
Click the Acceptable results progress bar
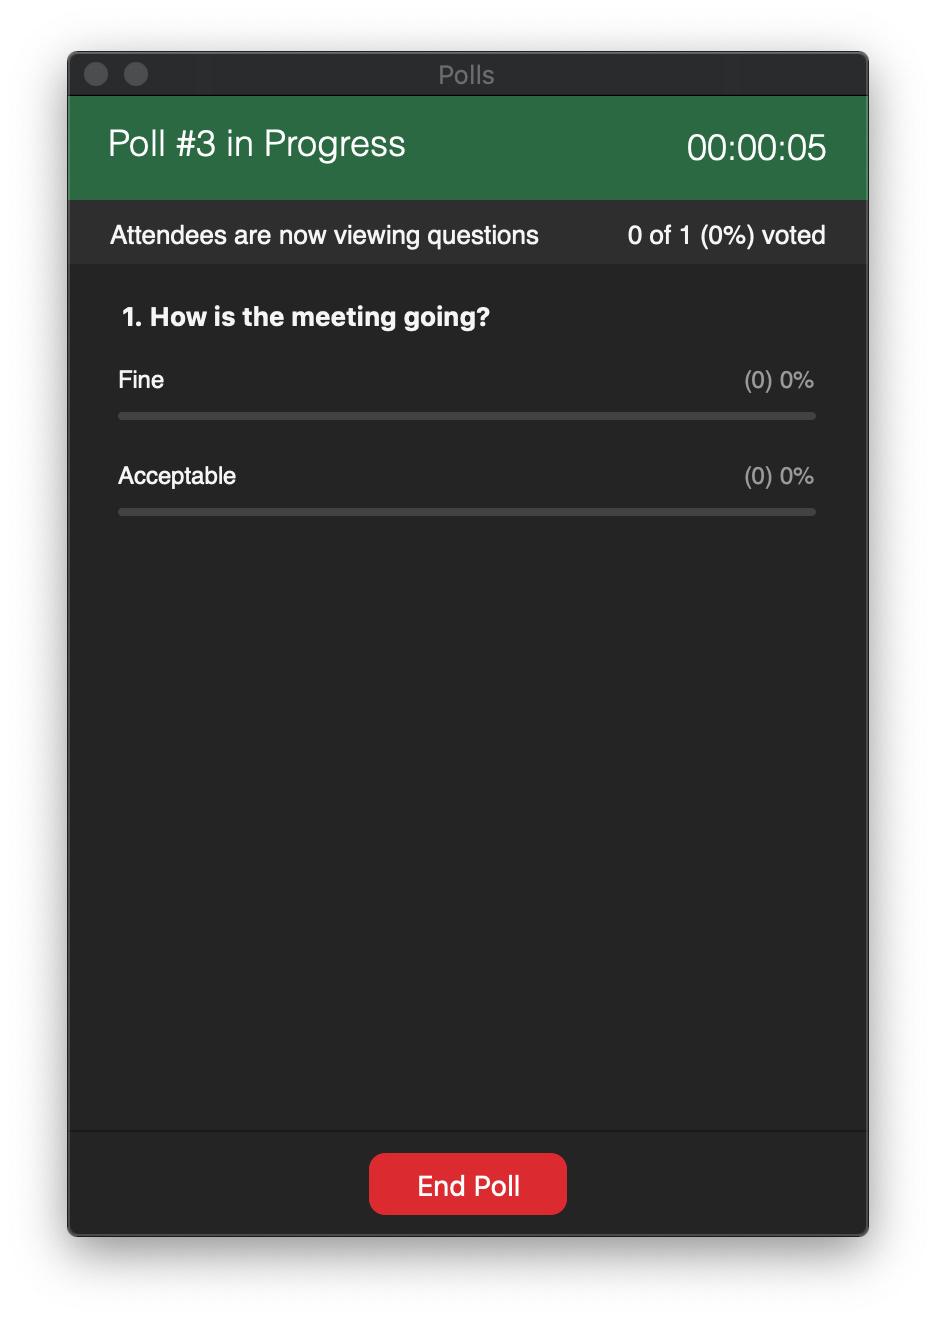(467, 512)
